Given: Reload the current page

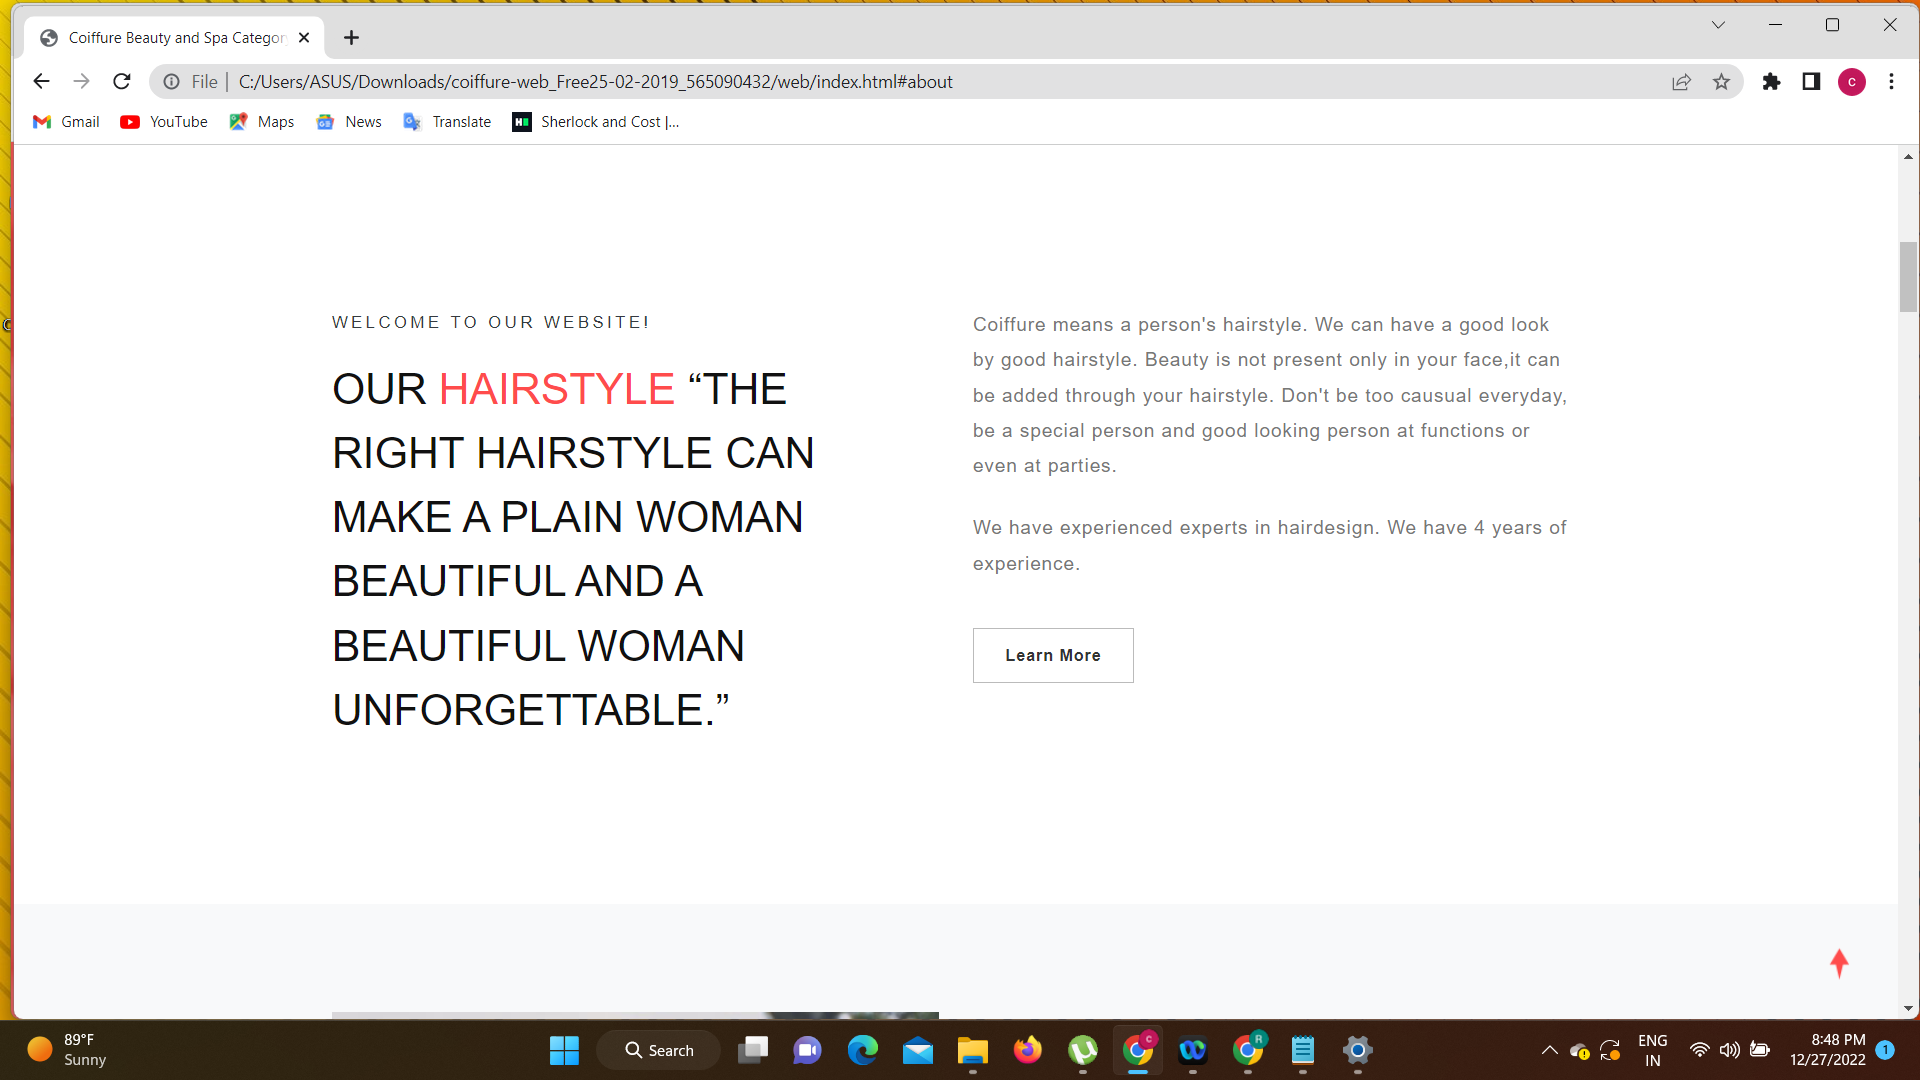Looking at the screenshot, I should [122, 82].
